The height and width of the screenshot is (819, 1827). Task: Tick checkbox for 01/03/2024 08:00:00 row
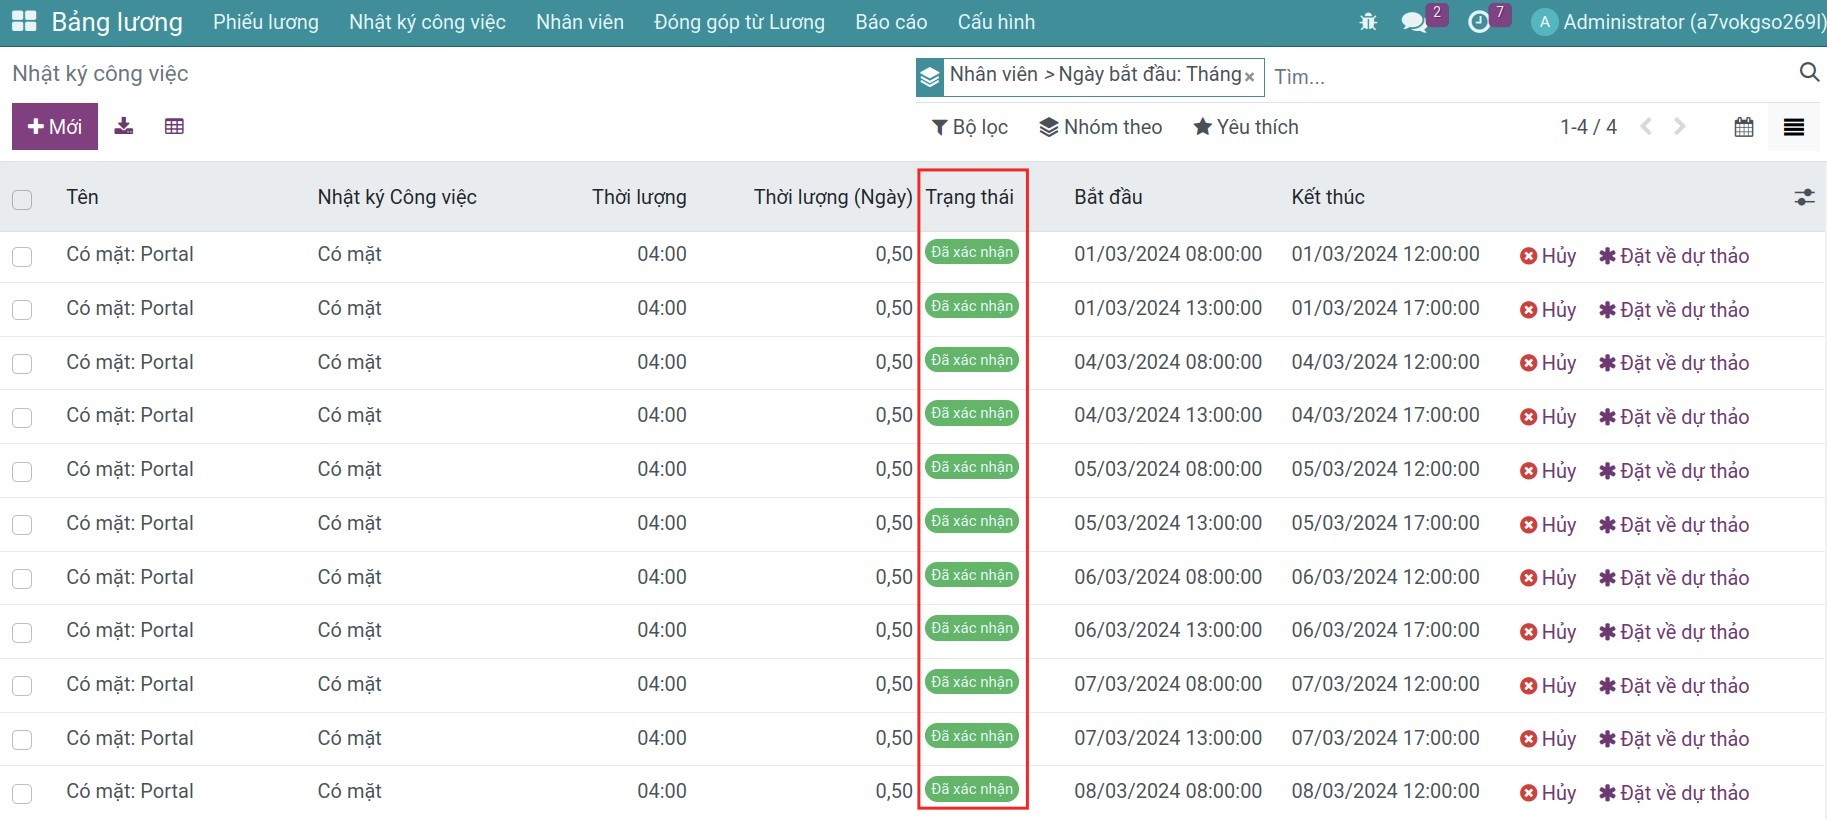click(22, 257)
